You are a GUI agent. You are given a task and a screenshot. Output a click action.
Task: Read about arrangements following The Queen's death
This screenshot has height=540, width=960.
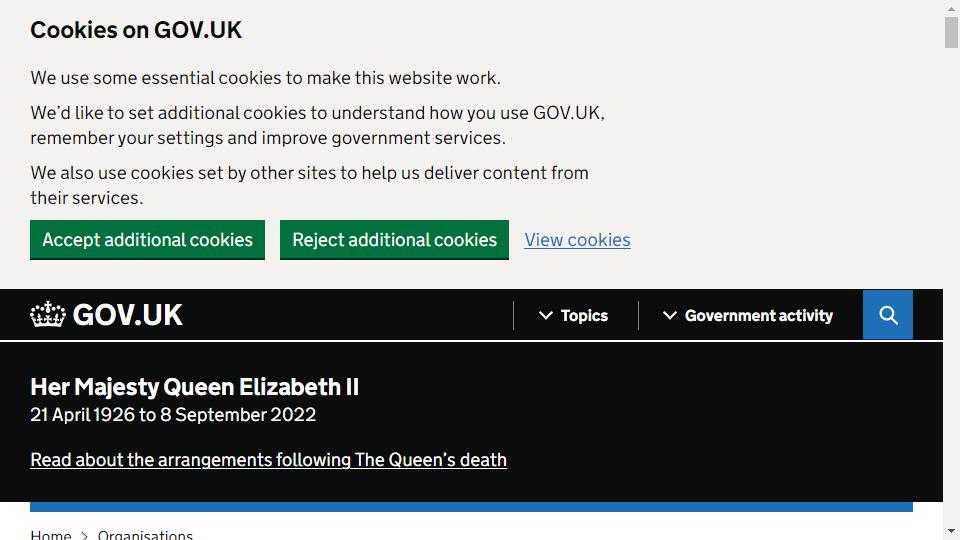tap(268, 460)
